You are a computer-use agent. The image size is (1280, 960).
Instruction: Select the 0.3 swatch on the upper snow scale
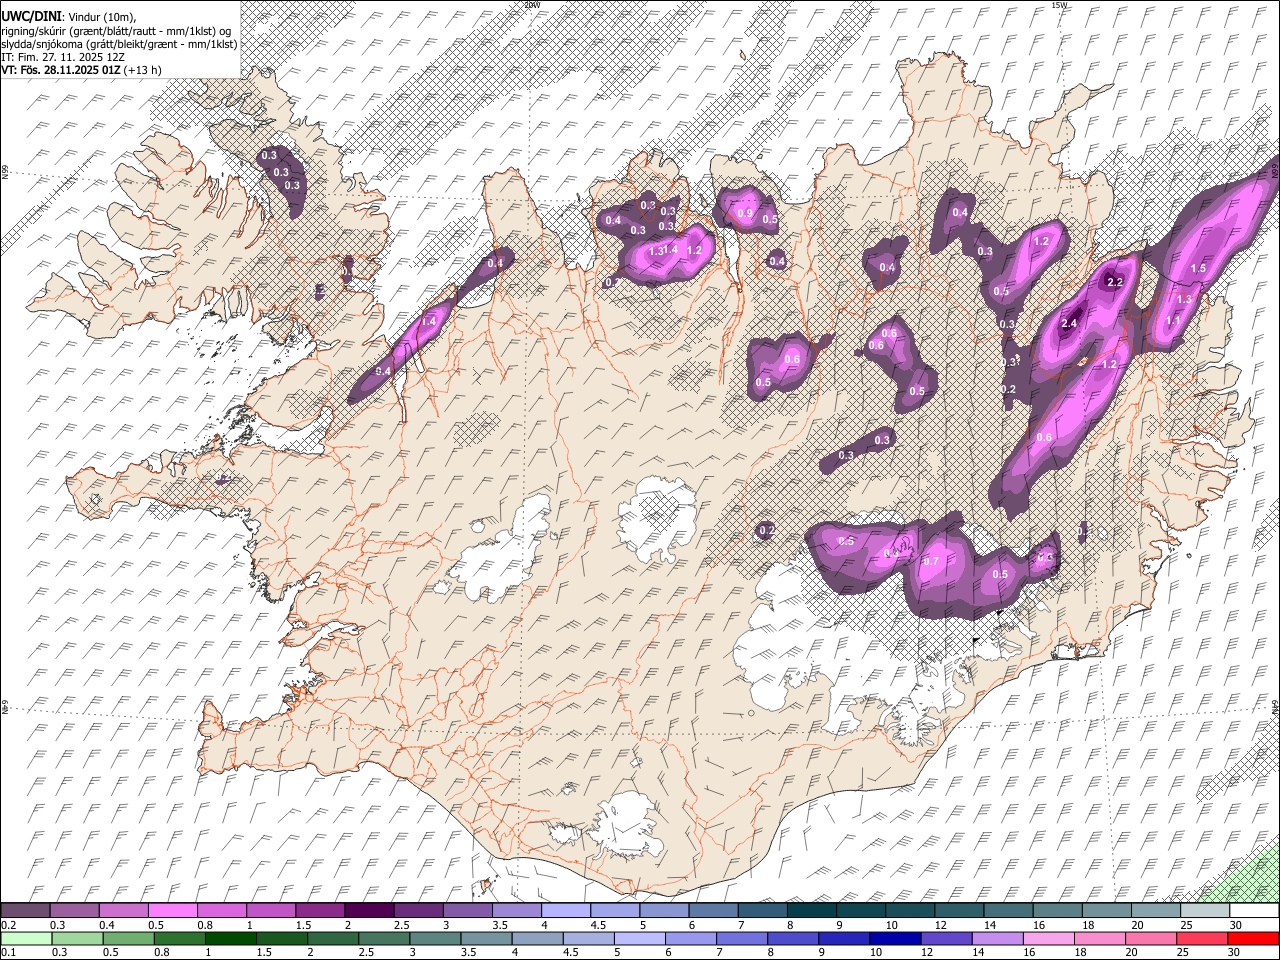[x=74, y=911]
